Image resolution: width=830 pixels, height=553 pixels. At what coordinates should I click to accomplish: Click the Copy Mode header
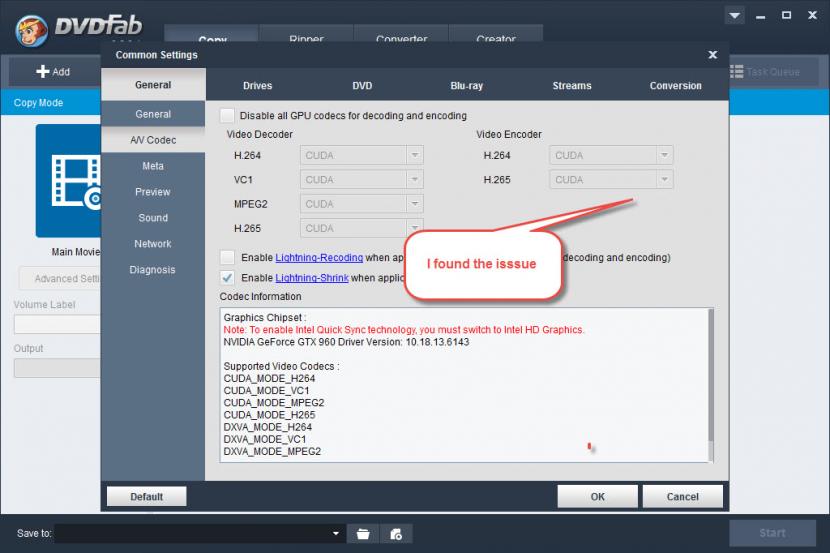click(38, 103)
